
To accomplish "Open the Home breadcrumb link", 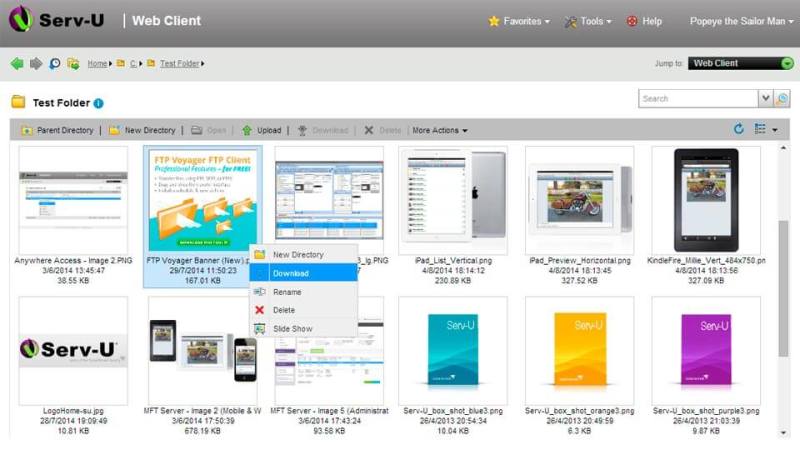I will (97, 64).
